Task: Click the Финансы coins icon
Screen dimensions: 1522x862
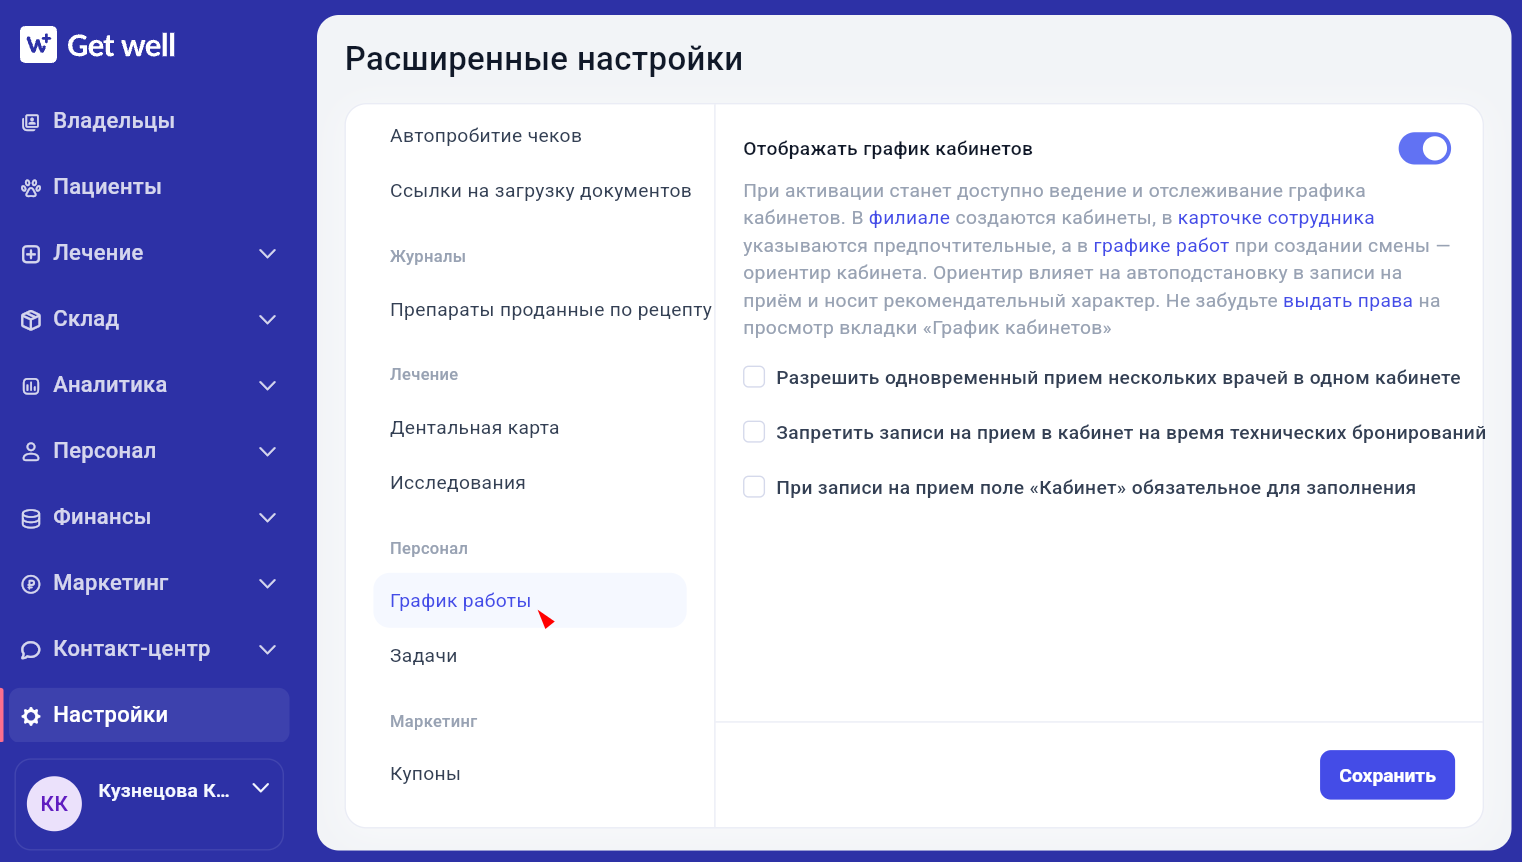Action: 31,518
